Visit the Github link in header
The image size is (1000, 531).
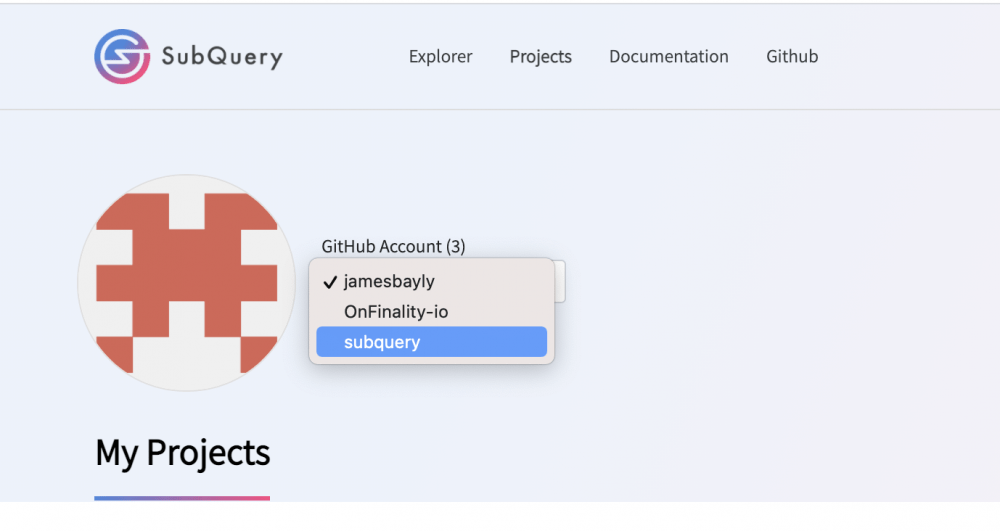(792, 57)
